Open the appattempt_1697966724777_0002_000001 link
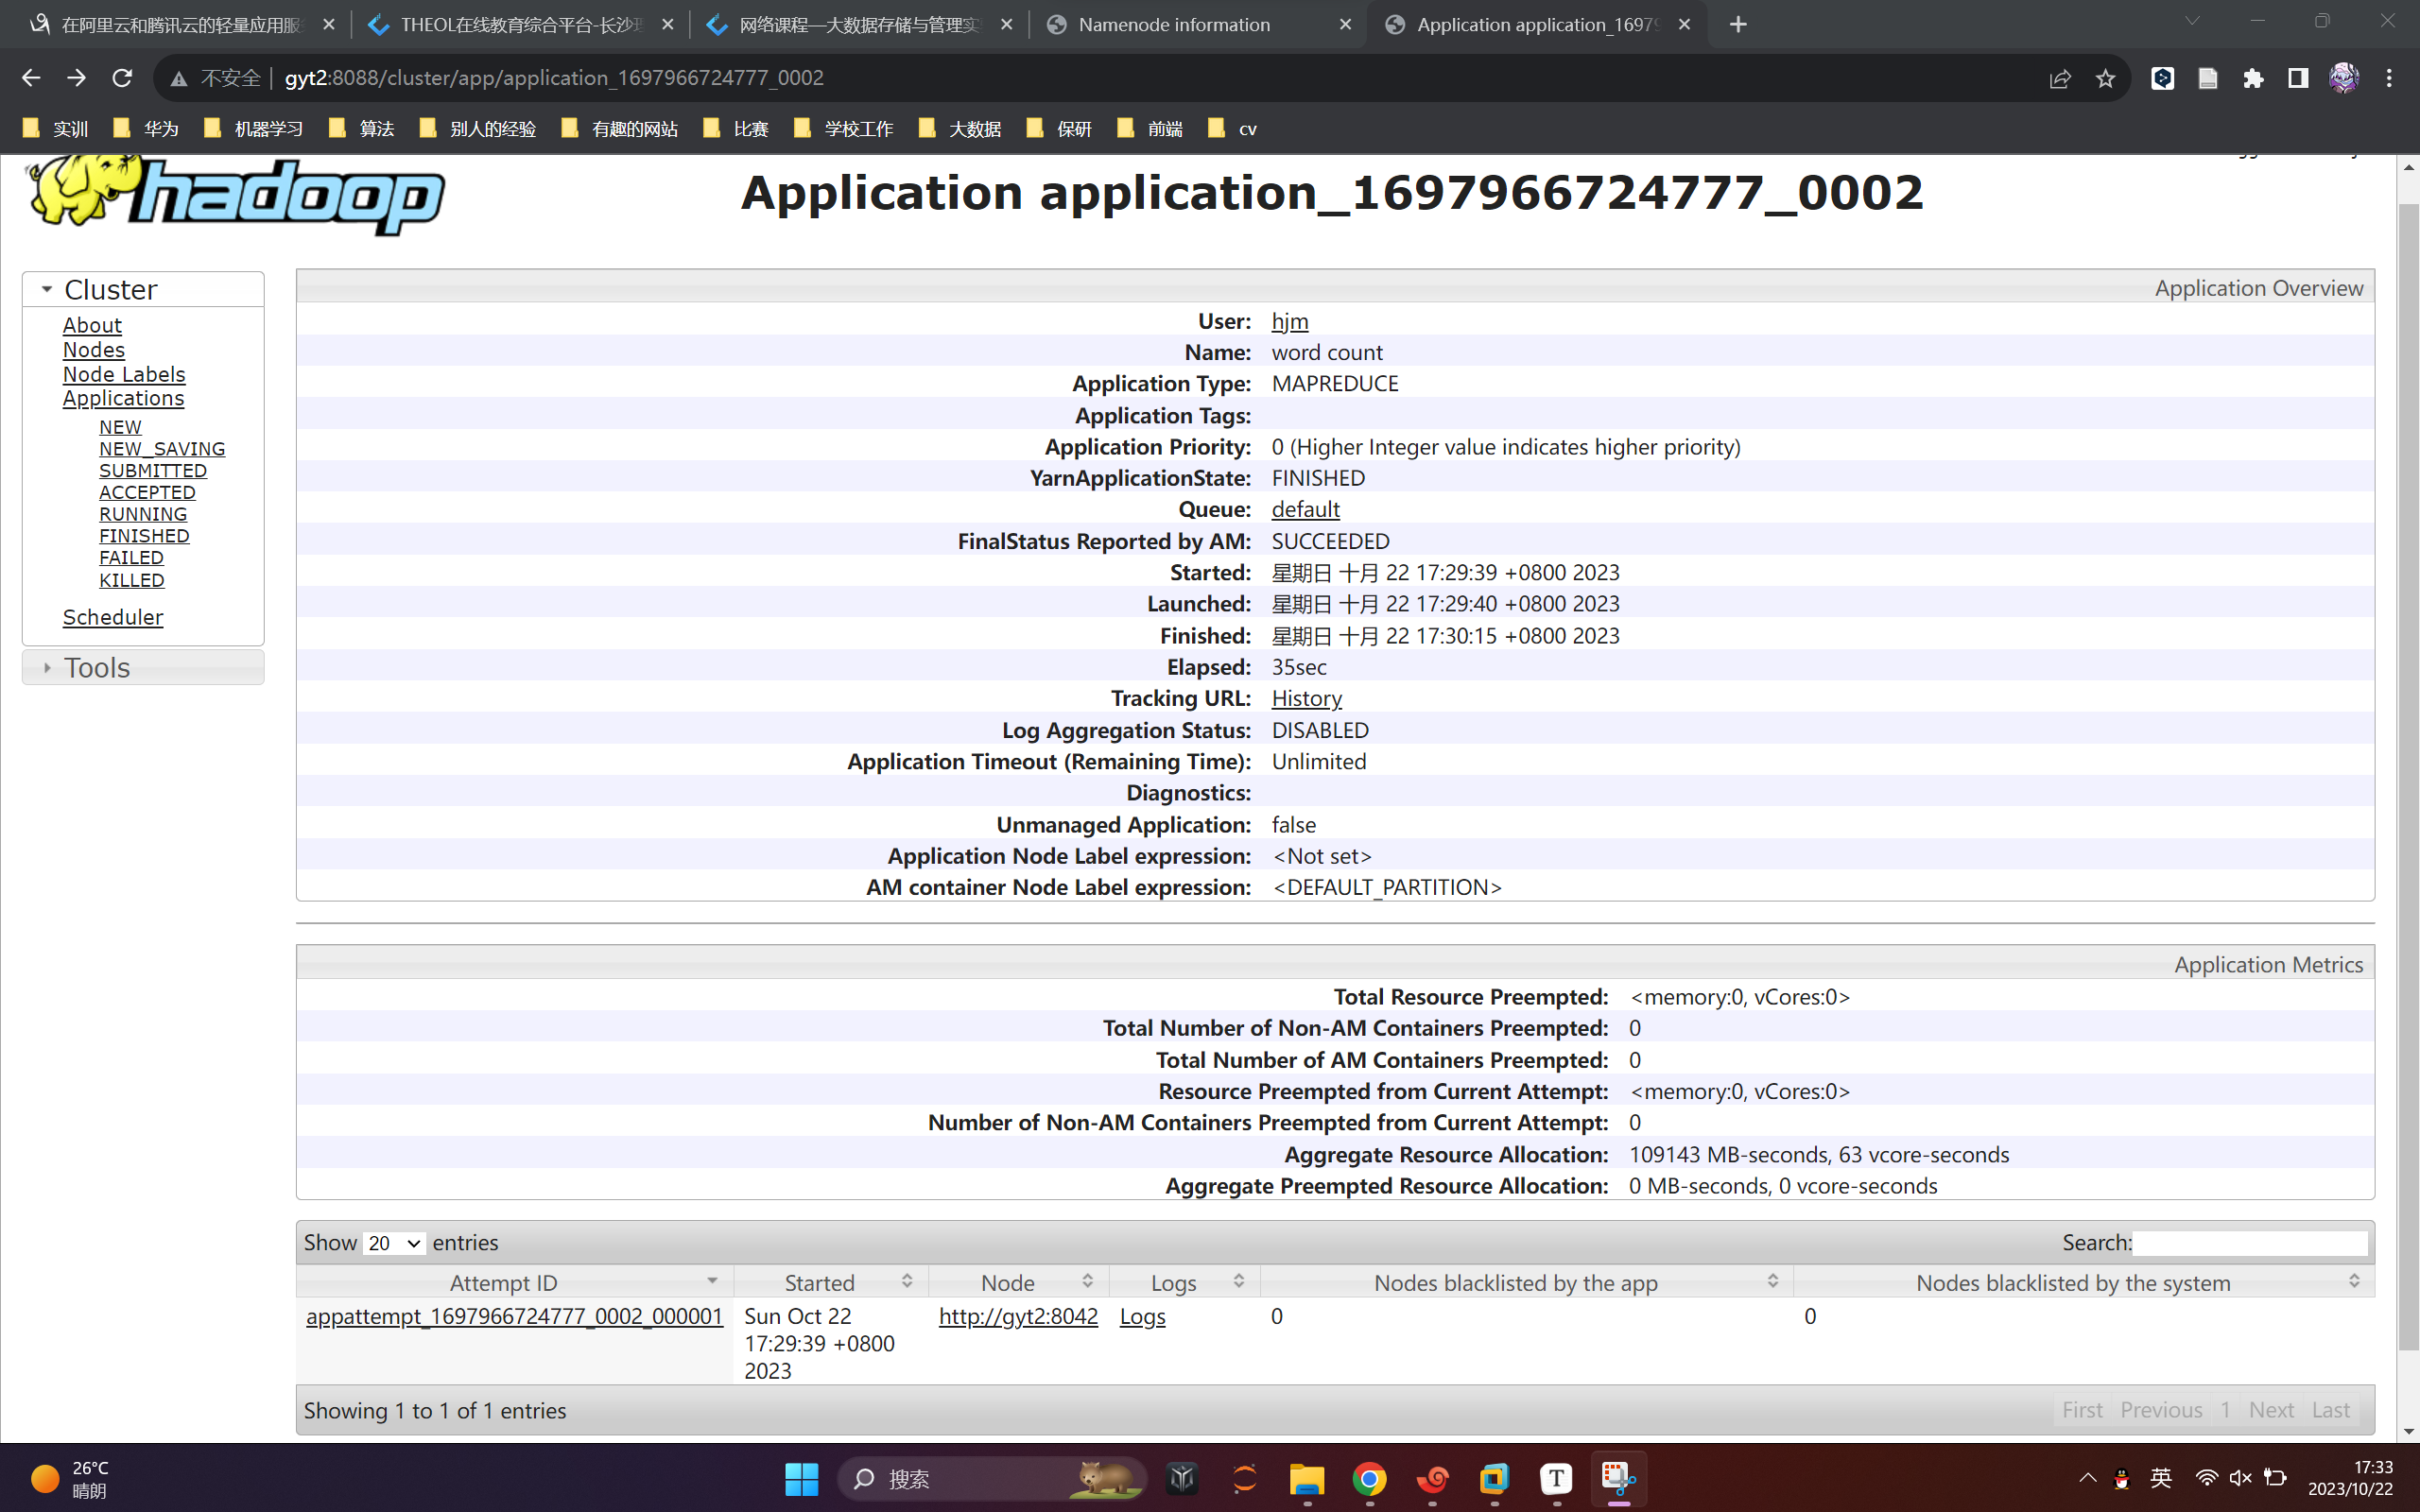Screen dimensions: 2420x1512 click(514, 1316)
